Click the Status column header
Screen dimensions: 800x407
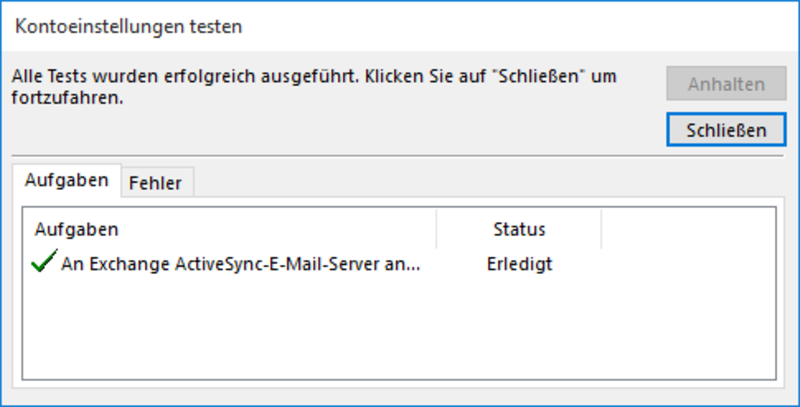click(519, 229)
